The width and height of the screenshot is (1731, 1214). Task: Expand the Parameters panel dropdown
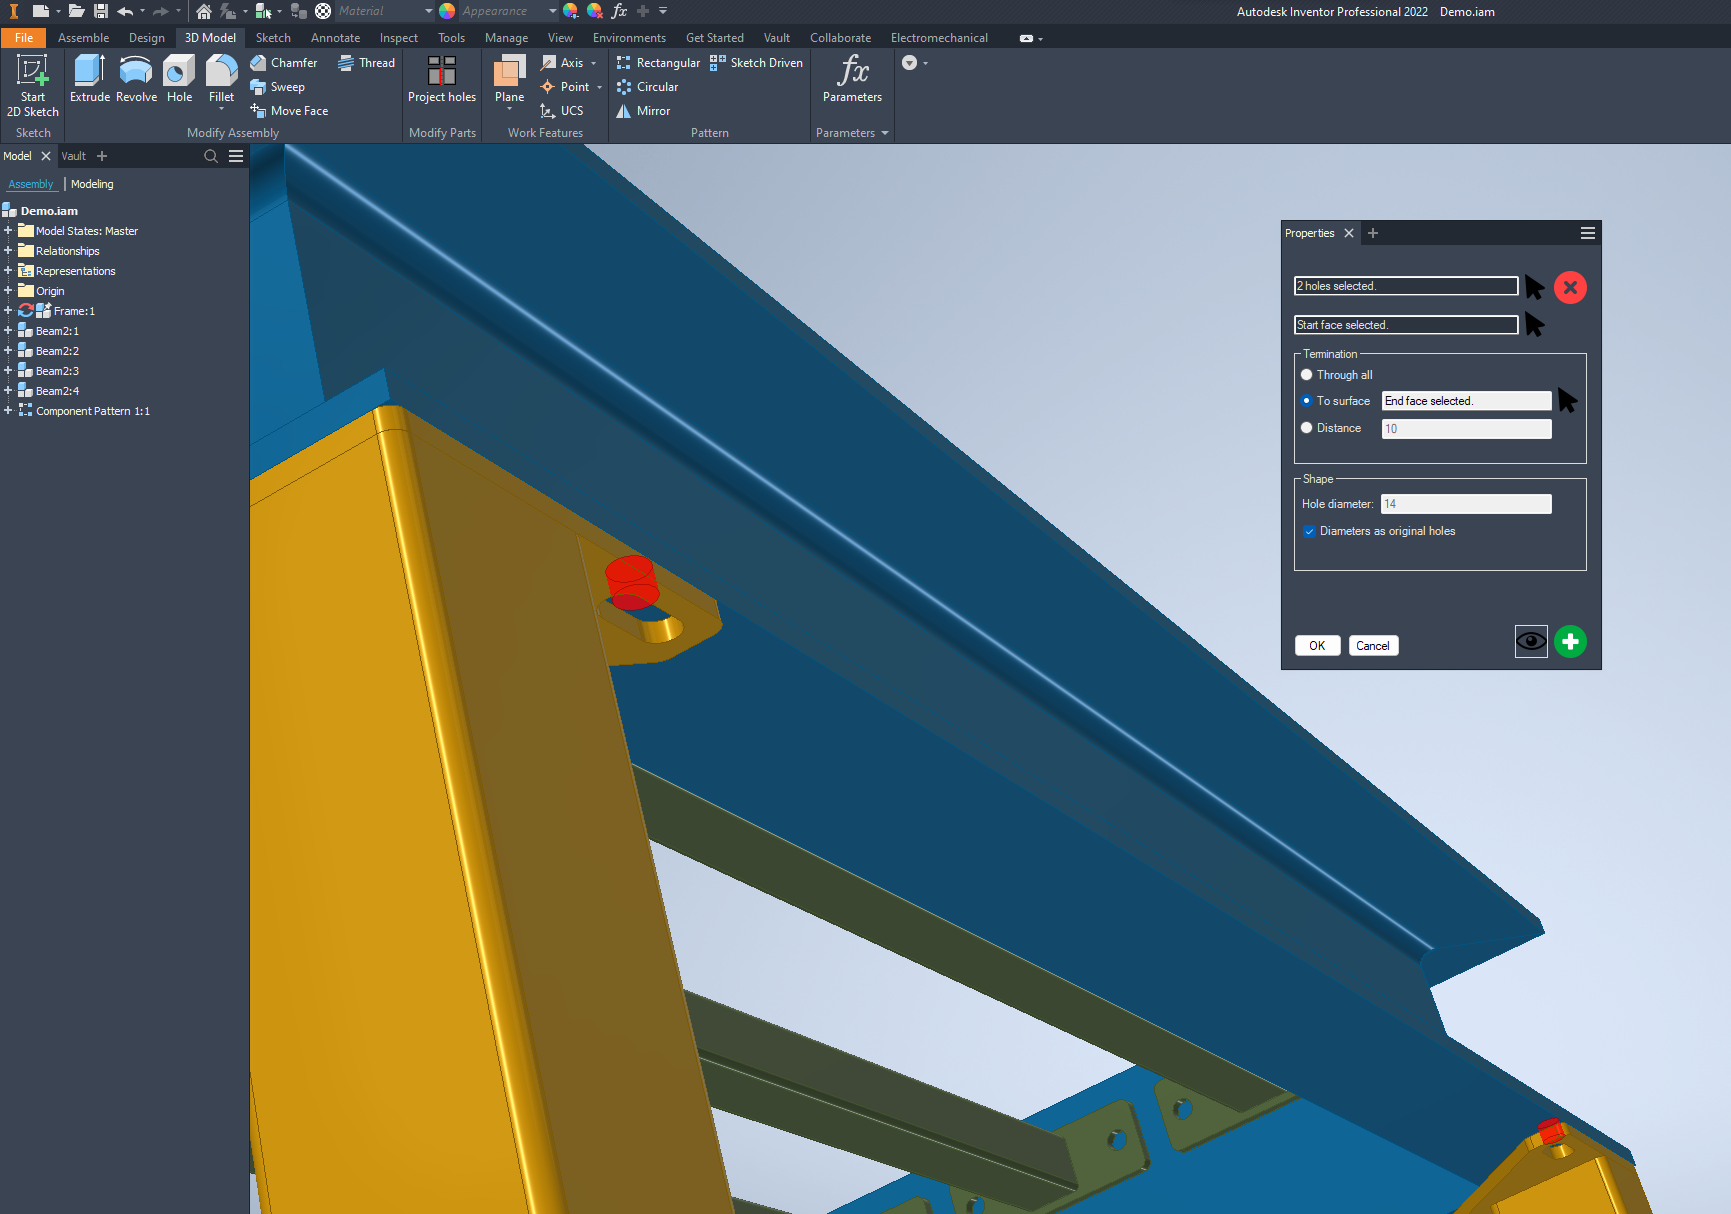tap(885, 133)
